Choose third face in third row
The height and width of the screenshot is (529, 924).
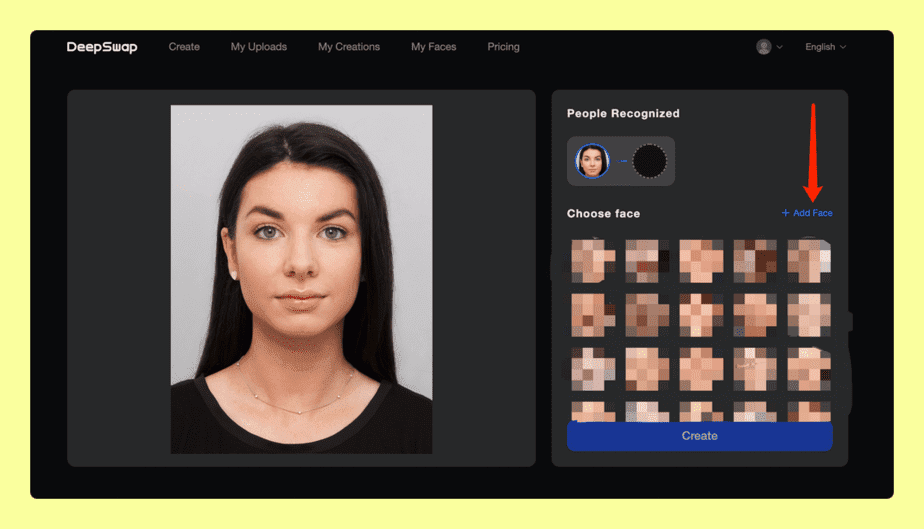click(701, 369)
